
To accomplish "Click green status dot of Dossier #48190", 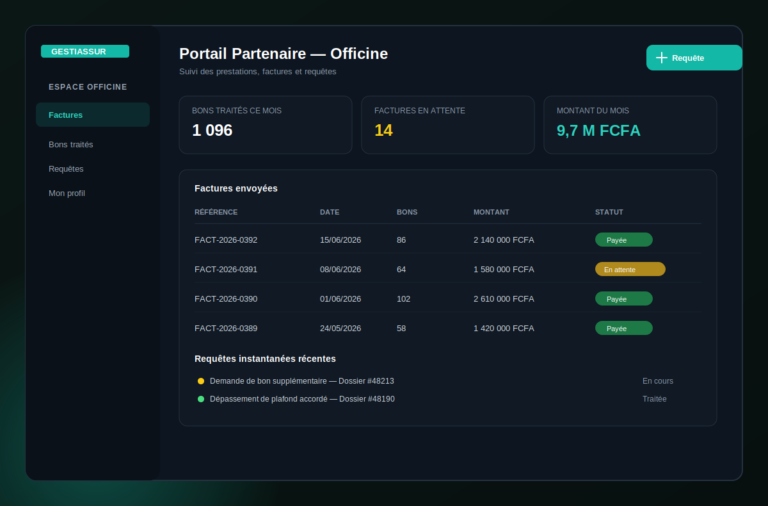I will point(201,399).
